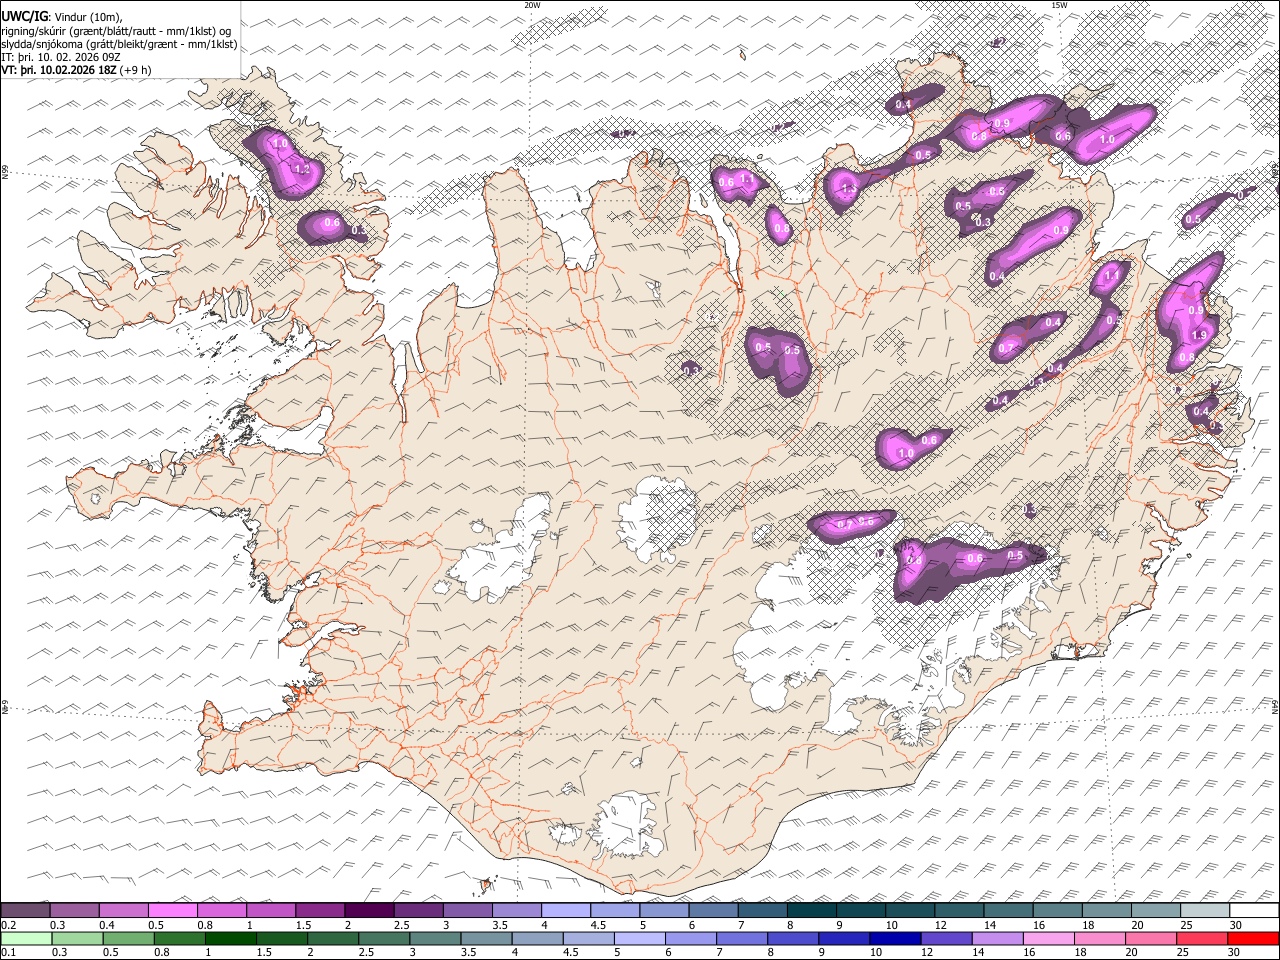Click the bright red 30 swatch in lower legend
Image resolution: width=1280 pixels, height=960 pixels.
1254,938
